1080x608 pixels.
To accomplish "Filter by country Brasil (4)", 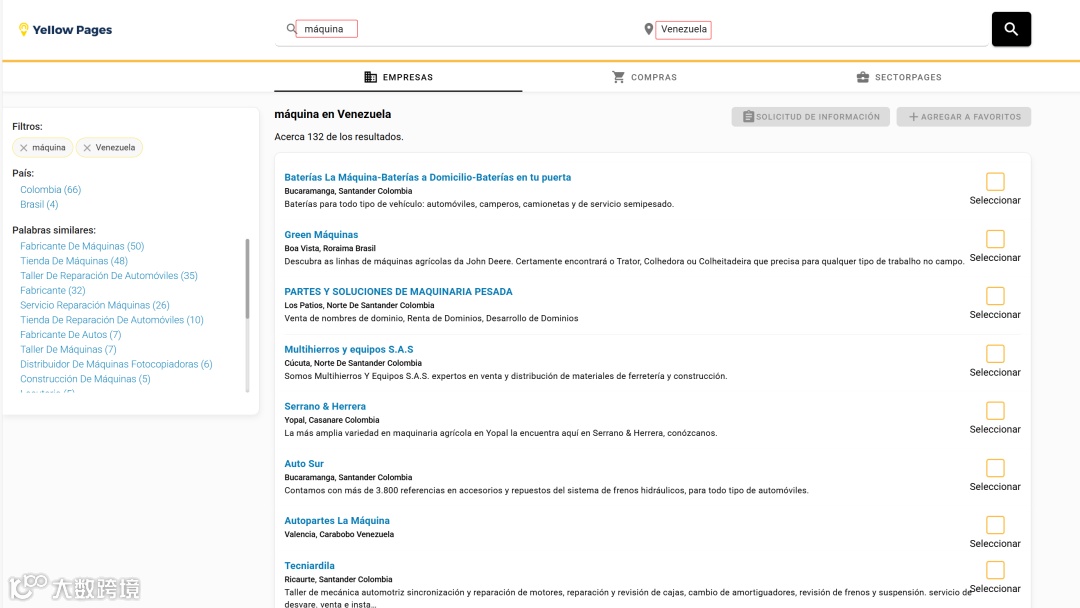I will [39, 205].
